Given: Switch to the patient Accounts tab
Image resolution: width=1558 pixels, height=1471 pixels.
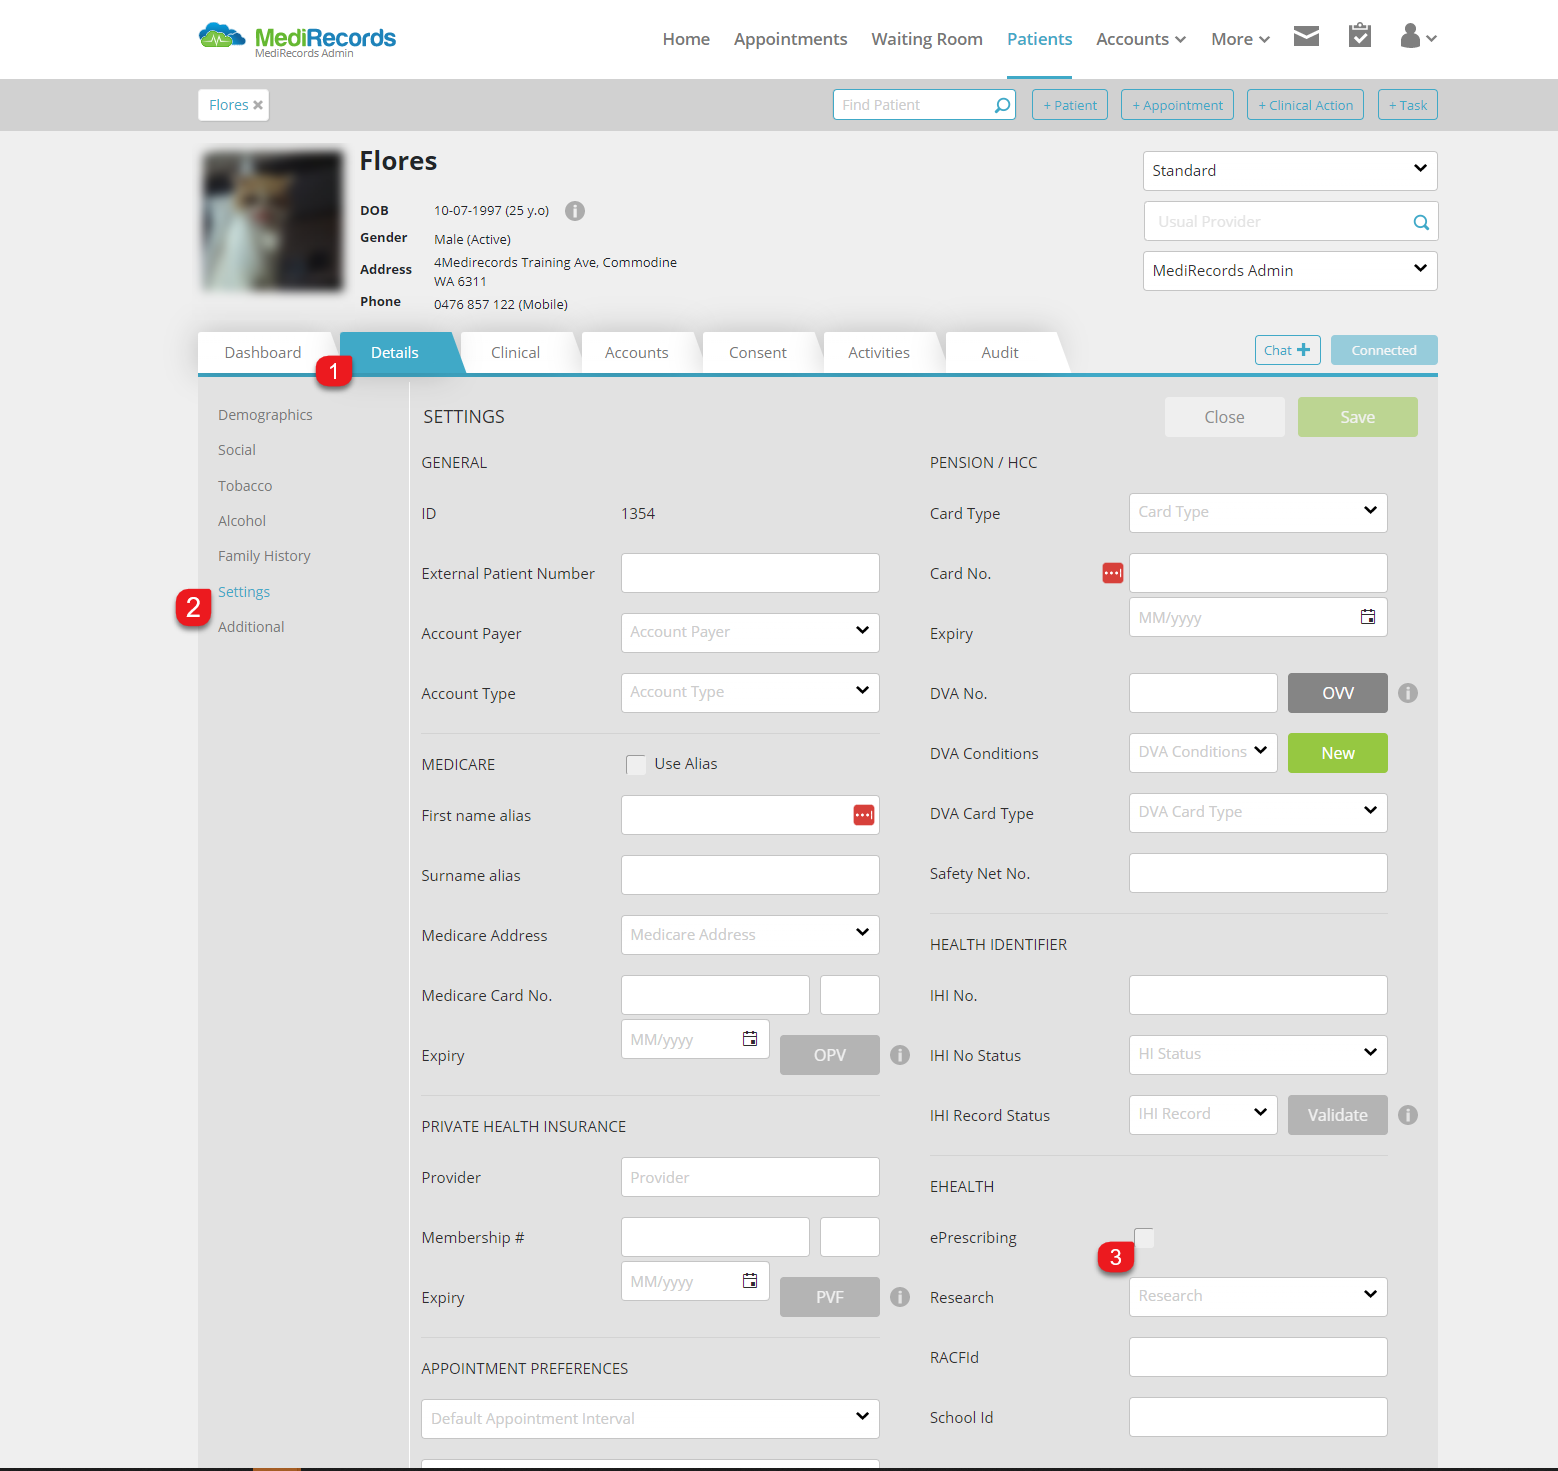Looking at the screenshot, I should tap(636, 353).
